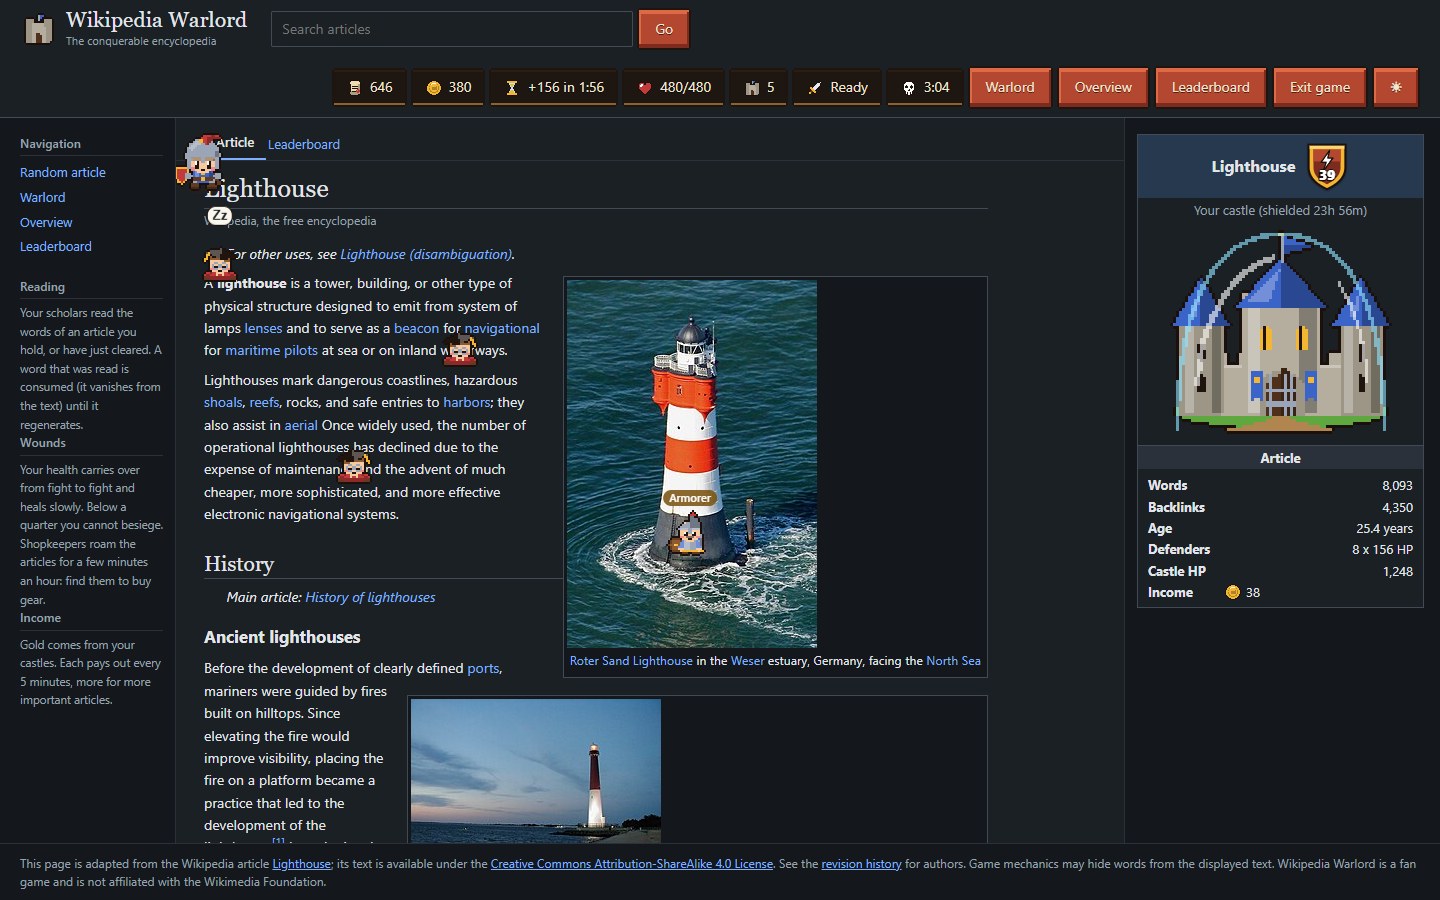Viewport: 1440px width, 900px height.
Task: Click the skull timer showing 3:04
Action: pos(925,87)
